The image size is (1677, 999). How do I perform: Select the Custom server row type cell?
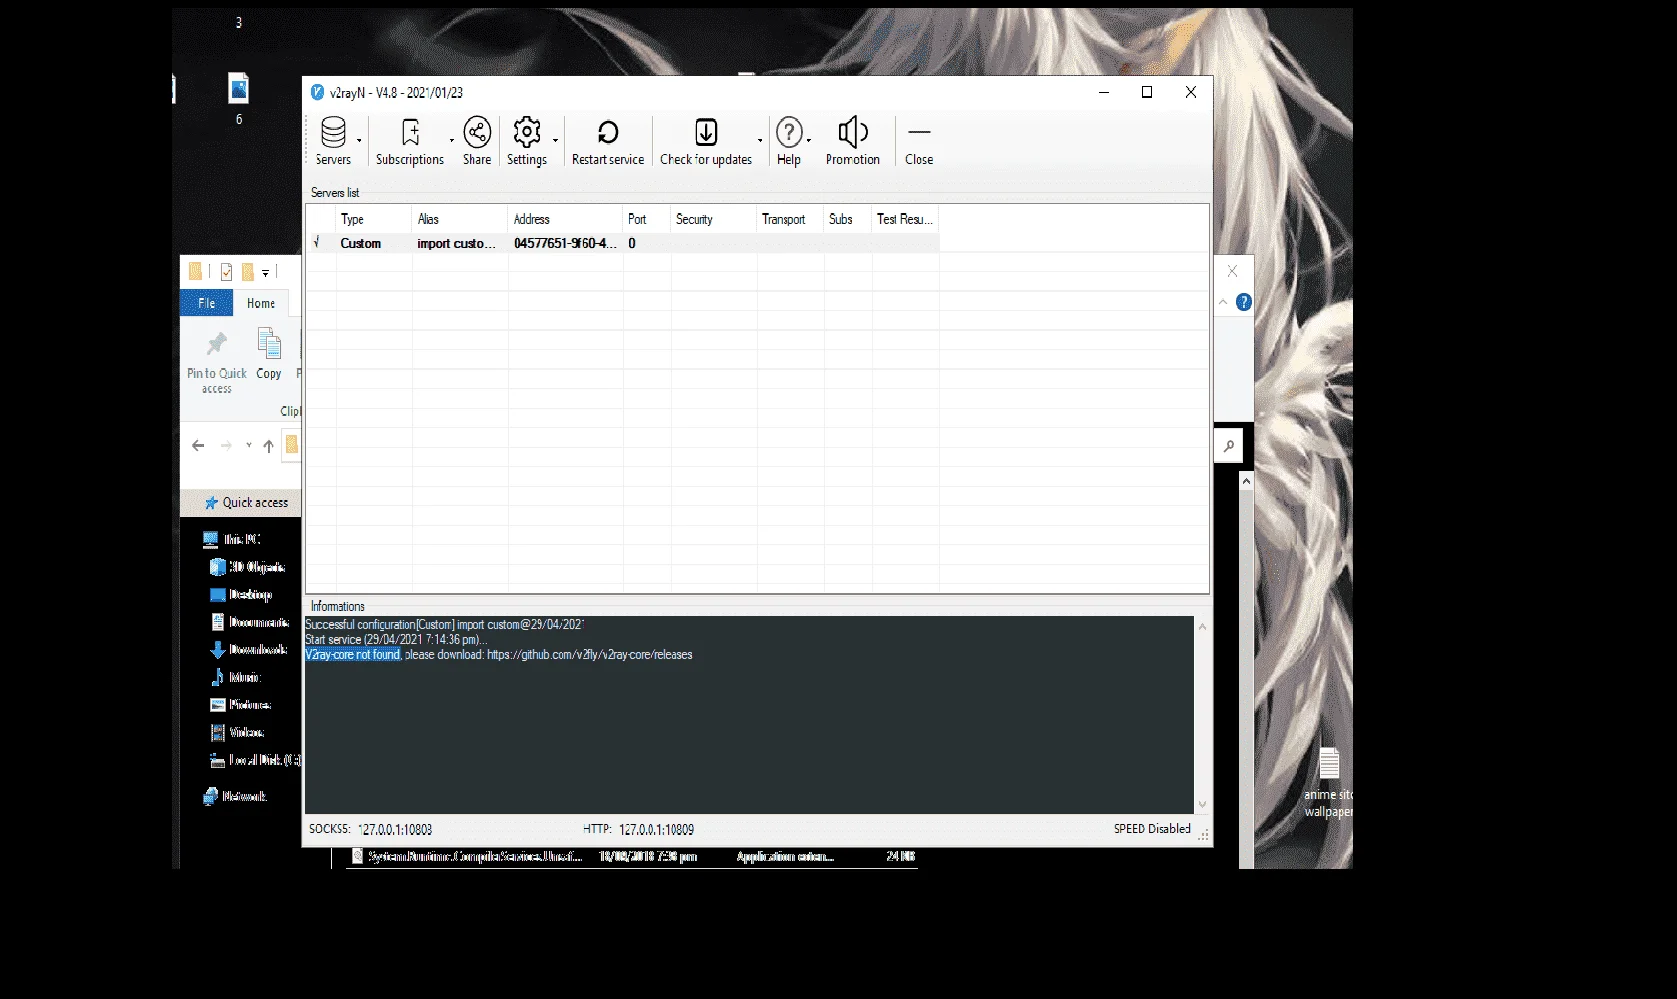pyautogui.click(x=361, y=243)
